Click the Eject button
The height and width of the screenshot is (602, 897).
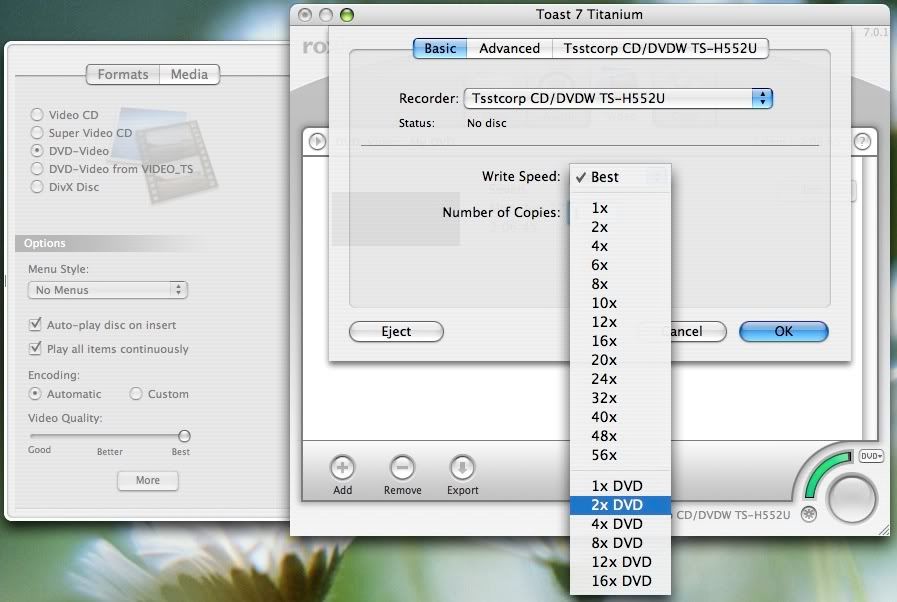click(396, 331)
